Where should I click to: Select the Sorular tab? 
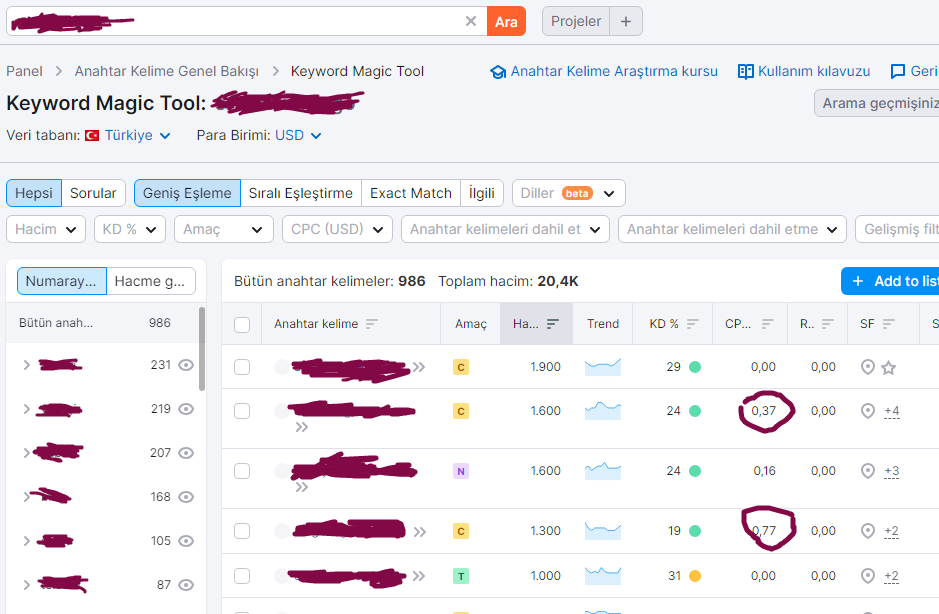(93, 193)
